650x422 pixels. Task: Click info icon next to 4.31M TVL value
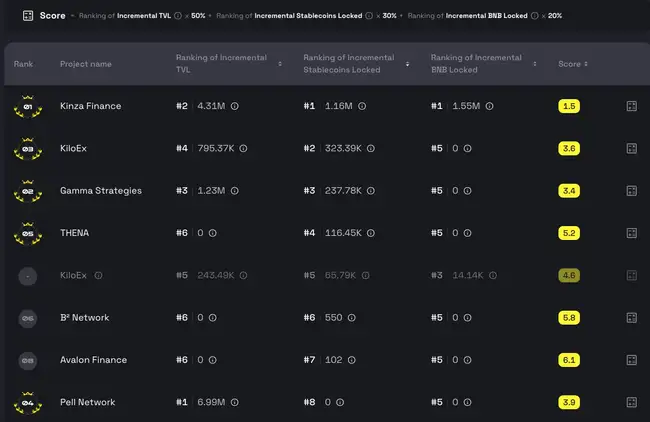click(238, 106)
